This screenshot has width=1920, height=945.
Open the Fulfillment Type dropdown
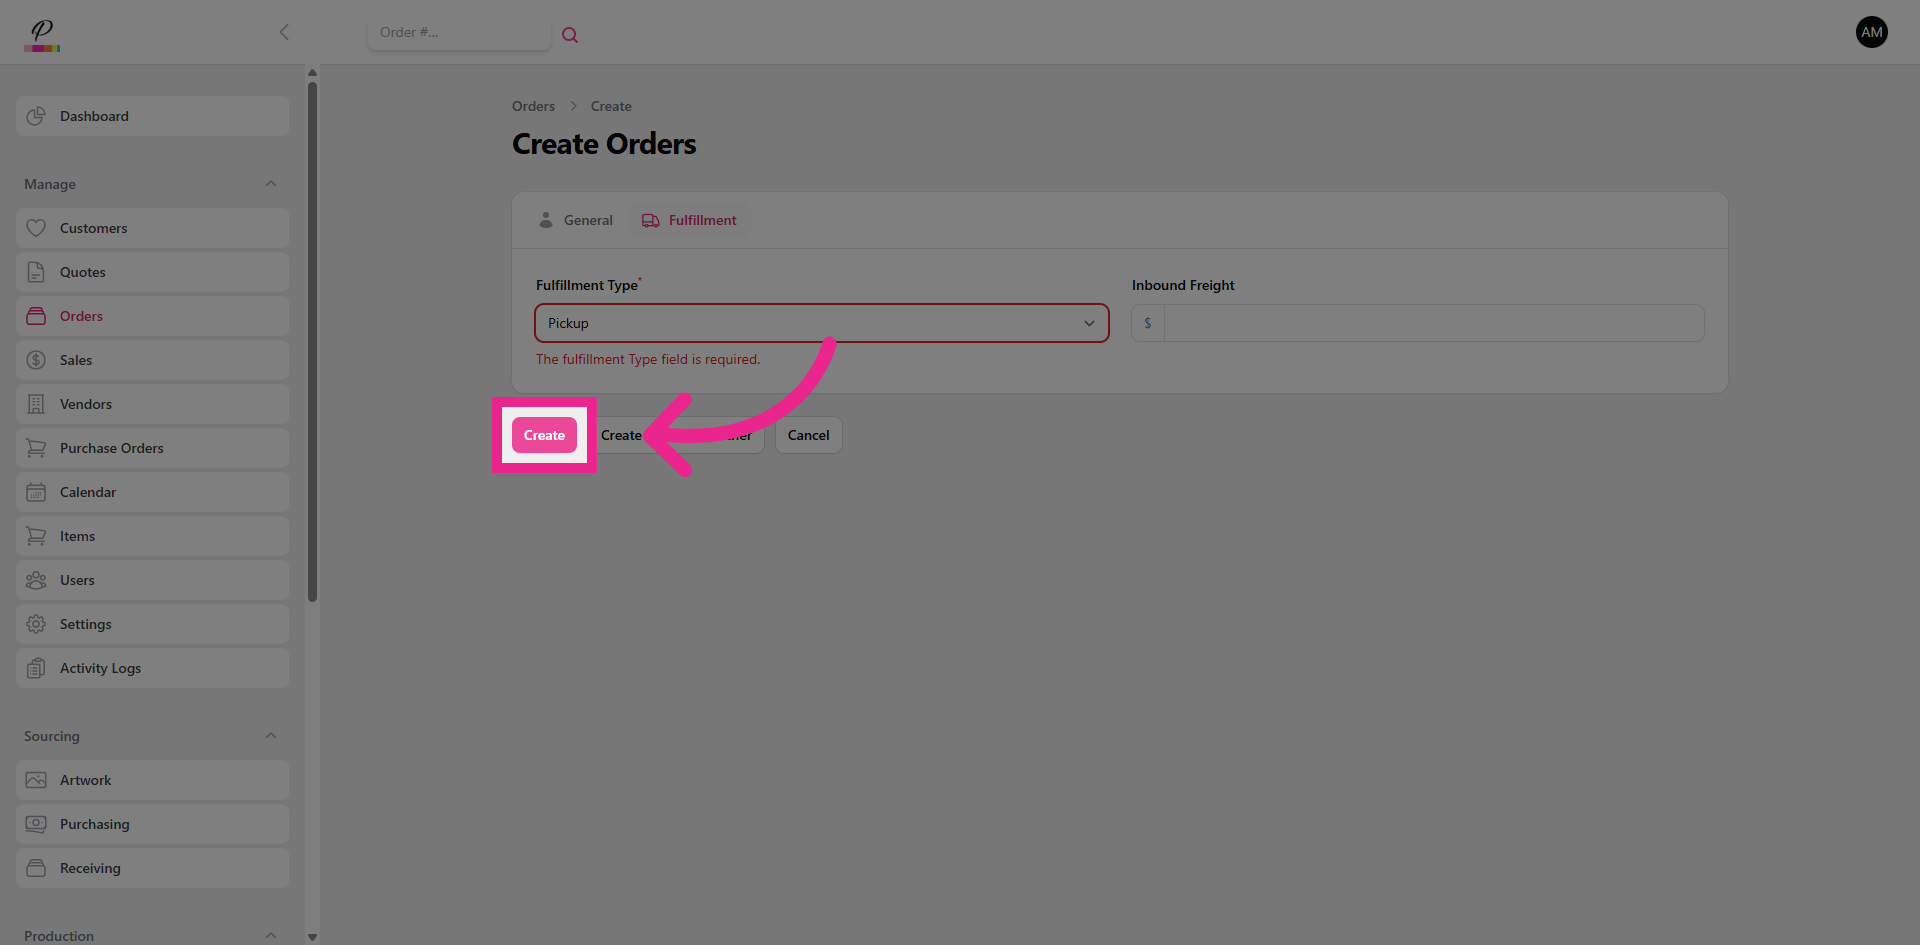coord(1089,323)
